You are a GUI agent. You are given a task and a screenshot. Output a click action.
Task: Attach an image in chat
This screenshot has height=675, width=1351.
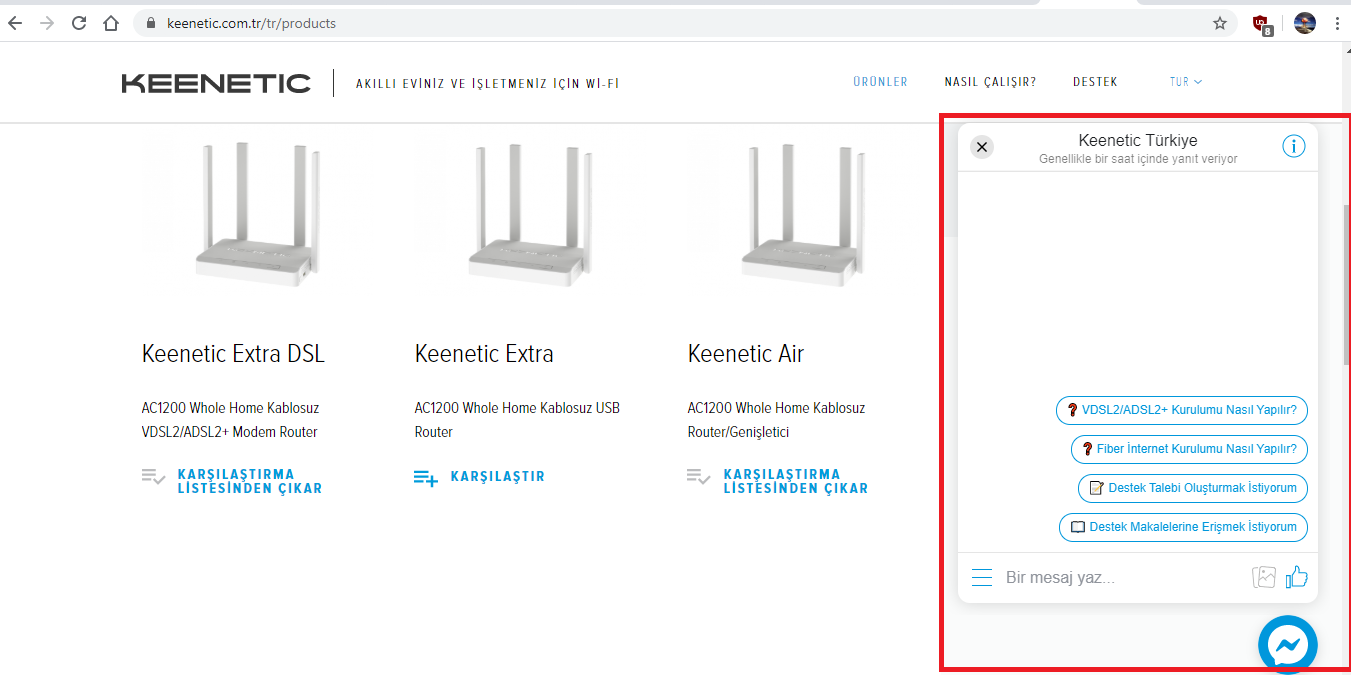point(1264,577)
